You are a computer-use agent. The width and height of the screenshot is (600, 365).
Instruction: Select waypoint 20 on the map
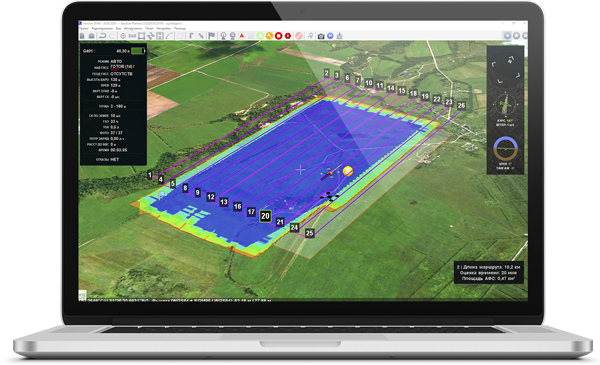coord(265,216)
